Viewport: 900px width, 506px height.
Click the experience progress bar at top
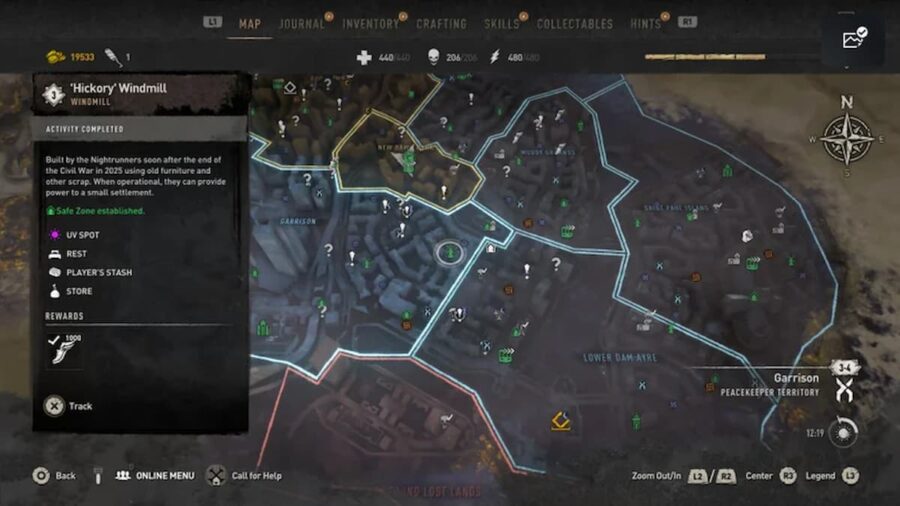point(705,57)
